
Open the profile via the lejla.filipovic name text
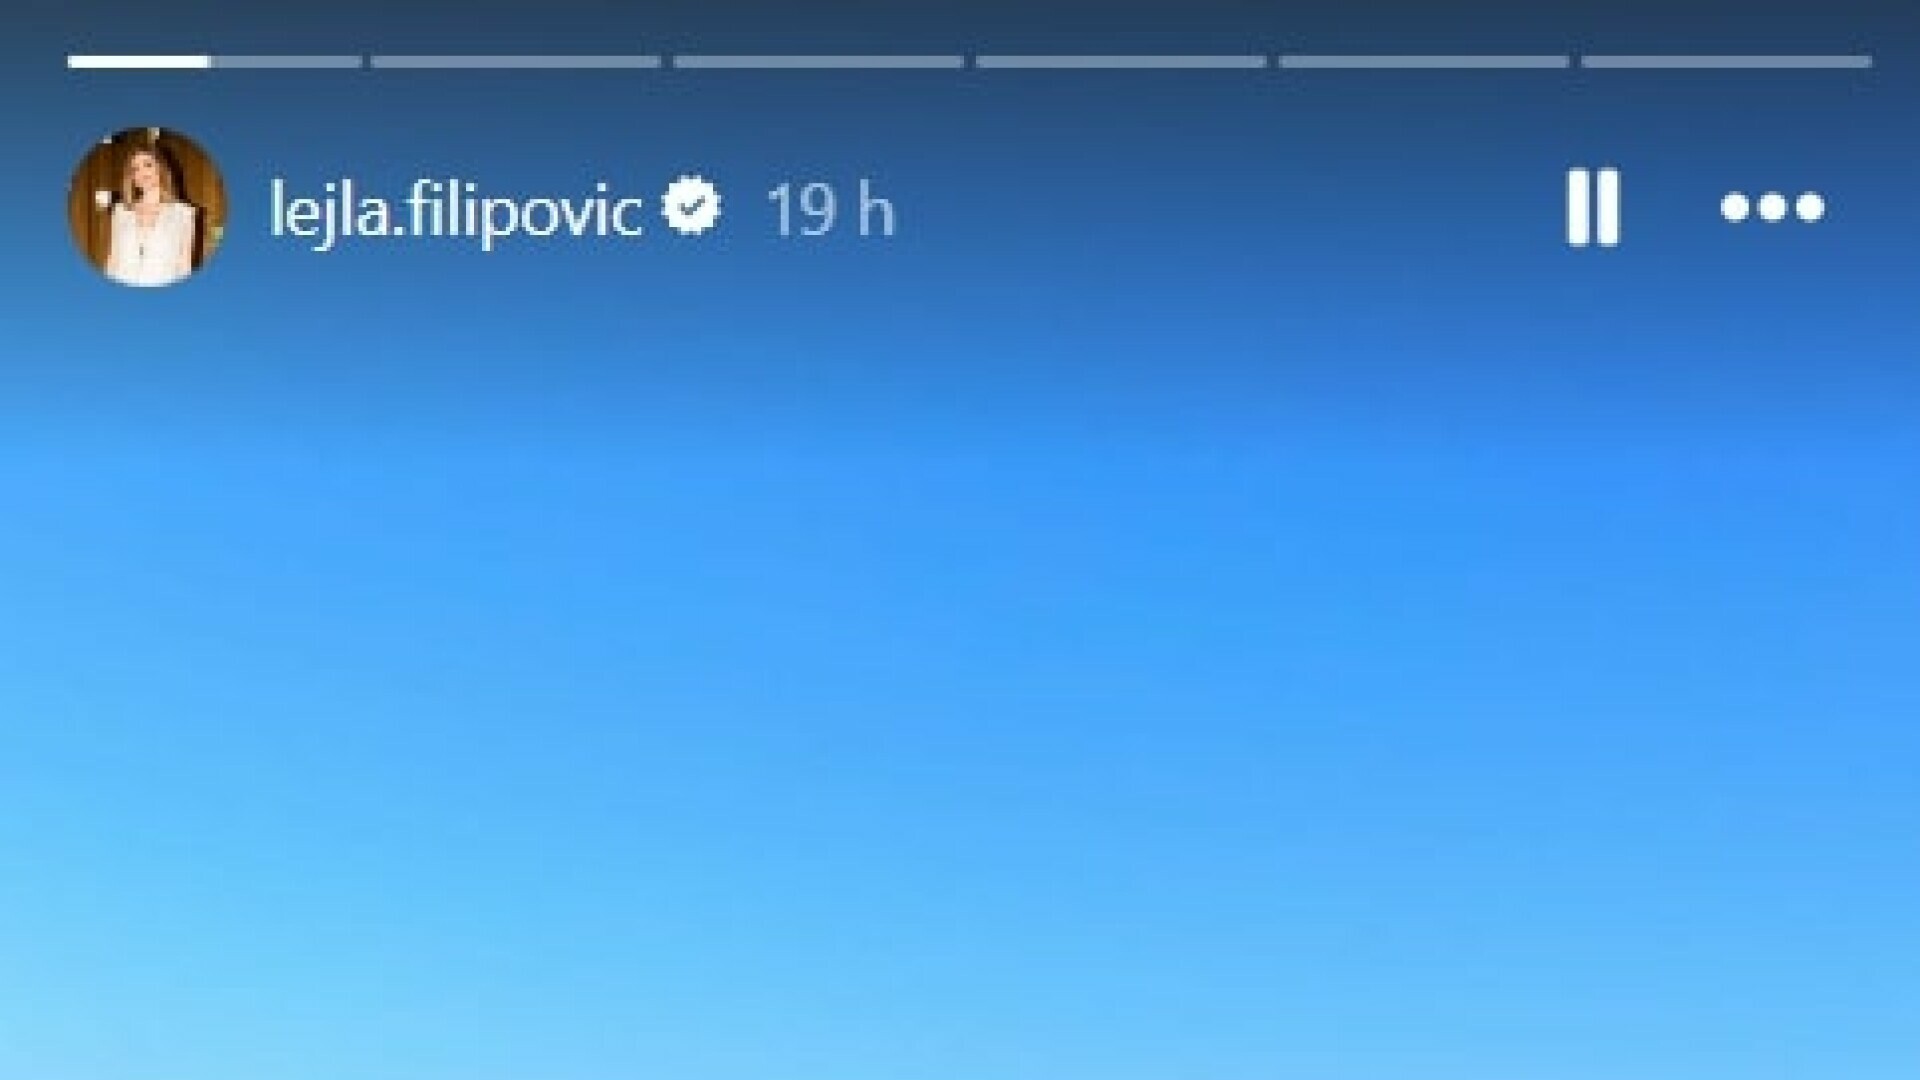pyautogui.click(x=456, y=211)
